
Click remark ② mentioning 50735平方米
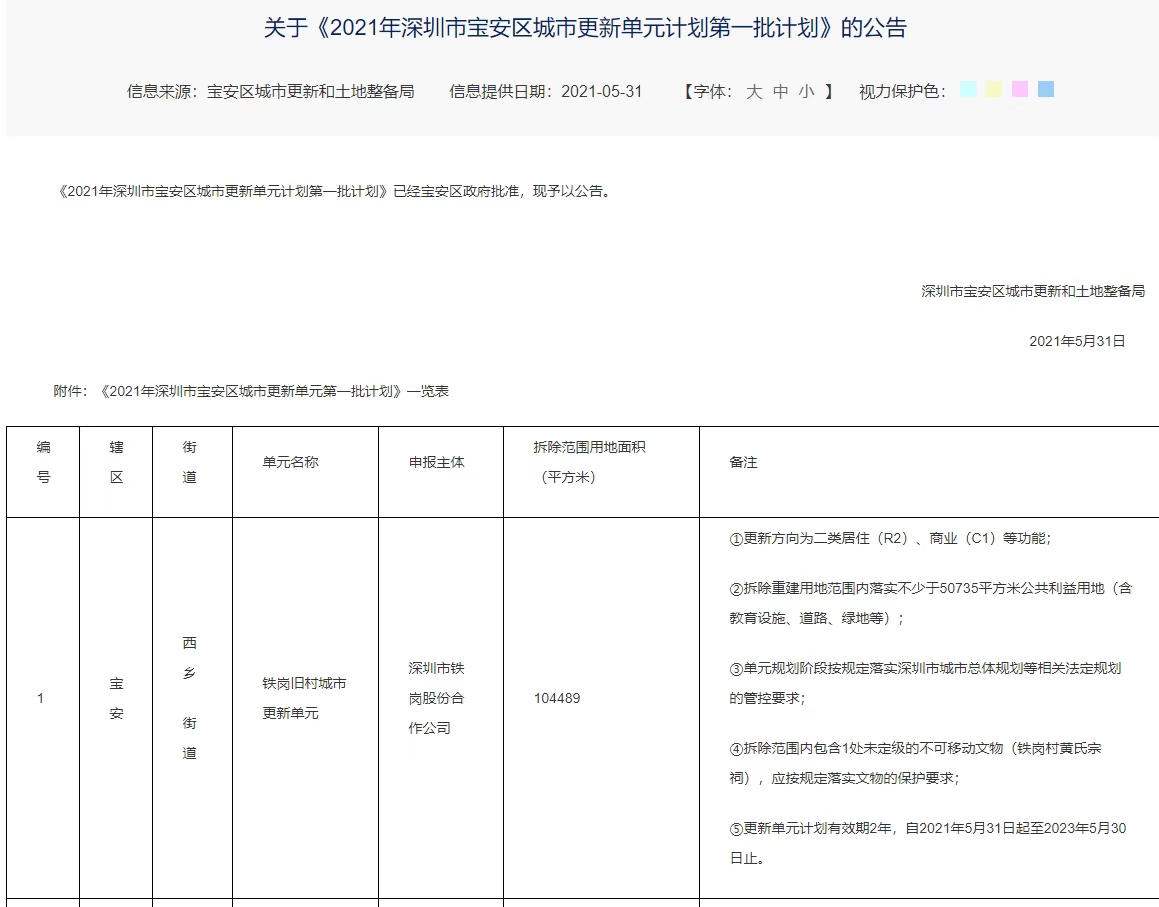931,603
